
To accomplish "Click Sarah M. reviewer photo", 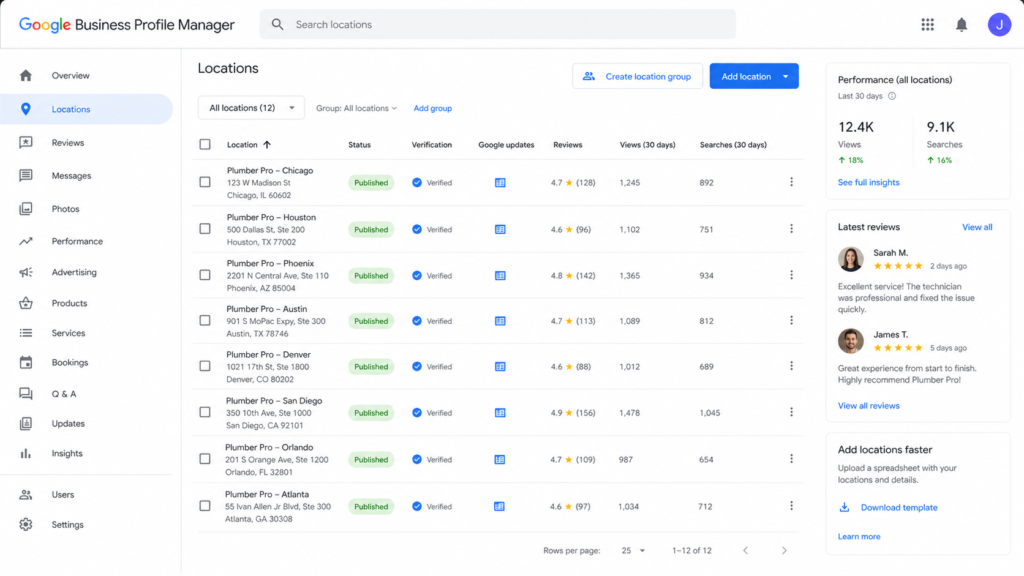I will coord(850,259).
